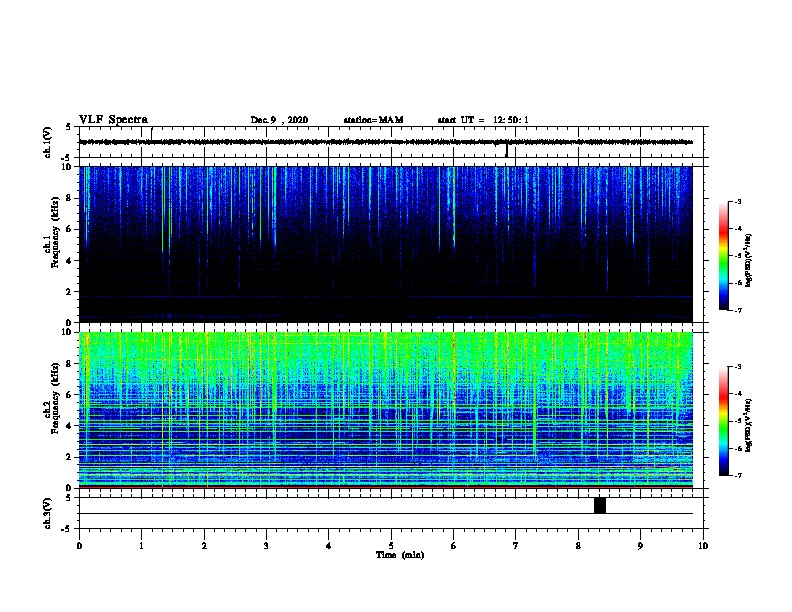This screenshot has height=612, width=792.
Task: Click the lower color scale bar for ch.2
Action: [x=724, y=421]
